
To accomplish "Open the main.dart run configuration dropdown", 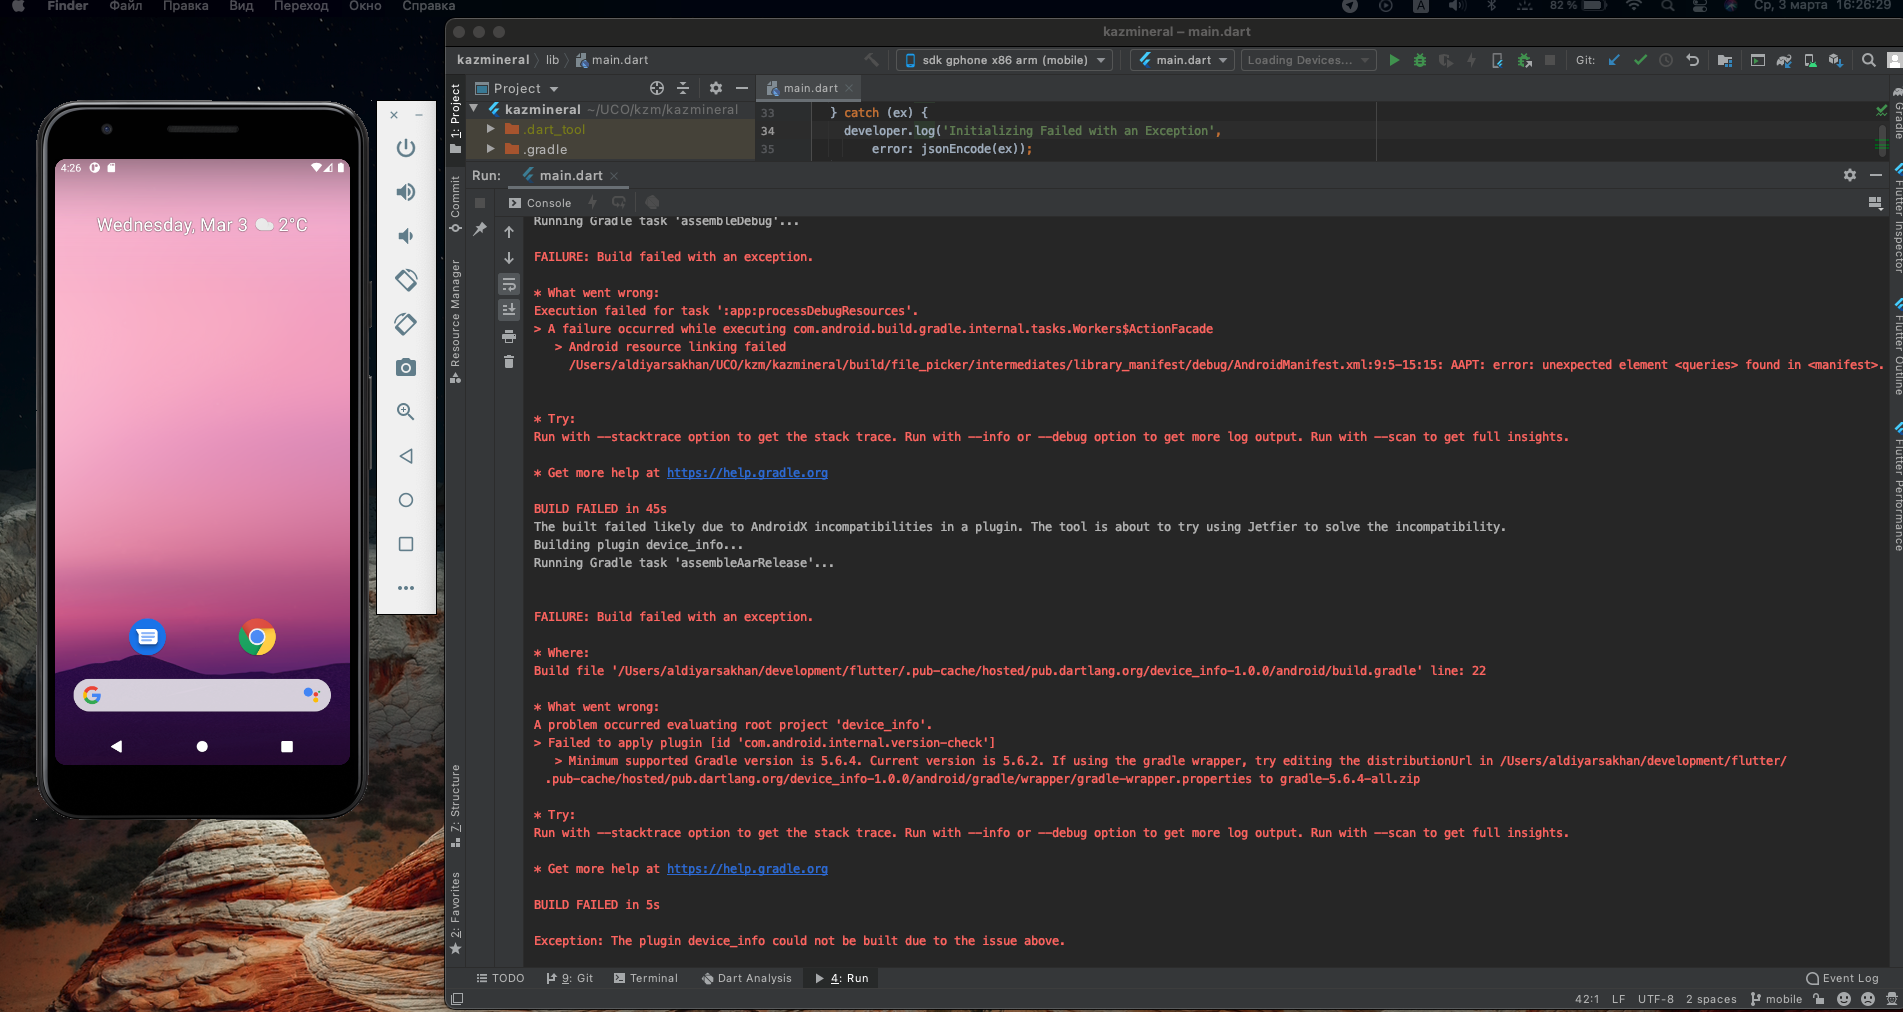I will pyautogui.click(x=1183, y=60).
